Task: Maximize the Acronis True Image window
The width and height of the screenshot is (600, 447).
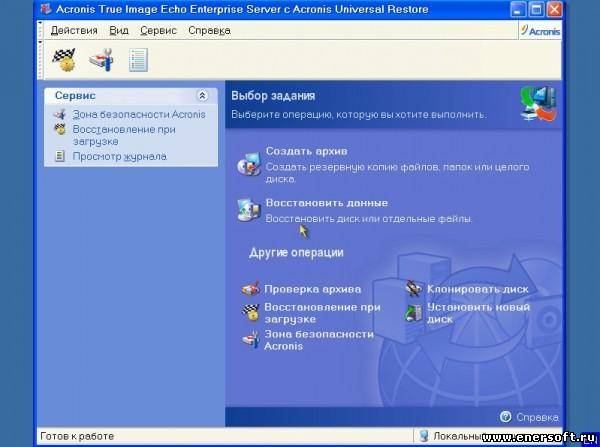Action: tap(536, 10)
